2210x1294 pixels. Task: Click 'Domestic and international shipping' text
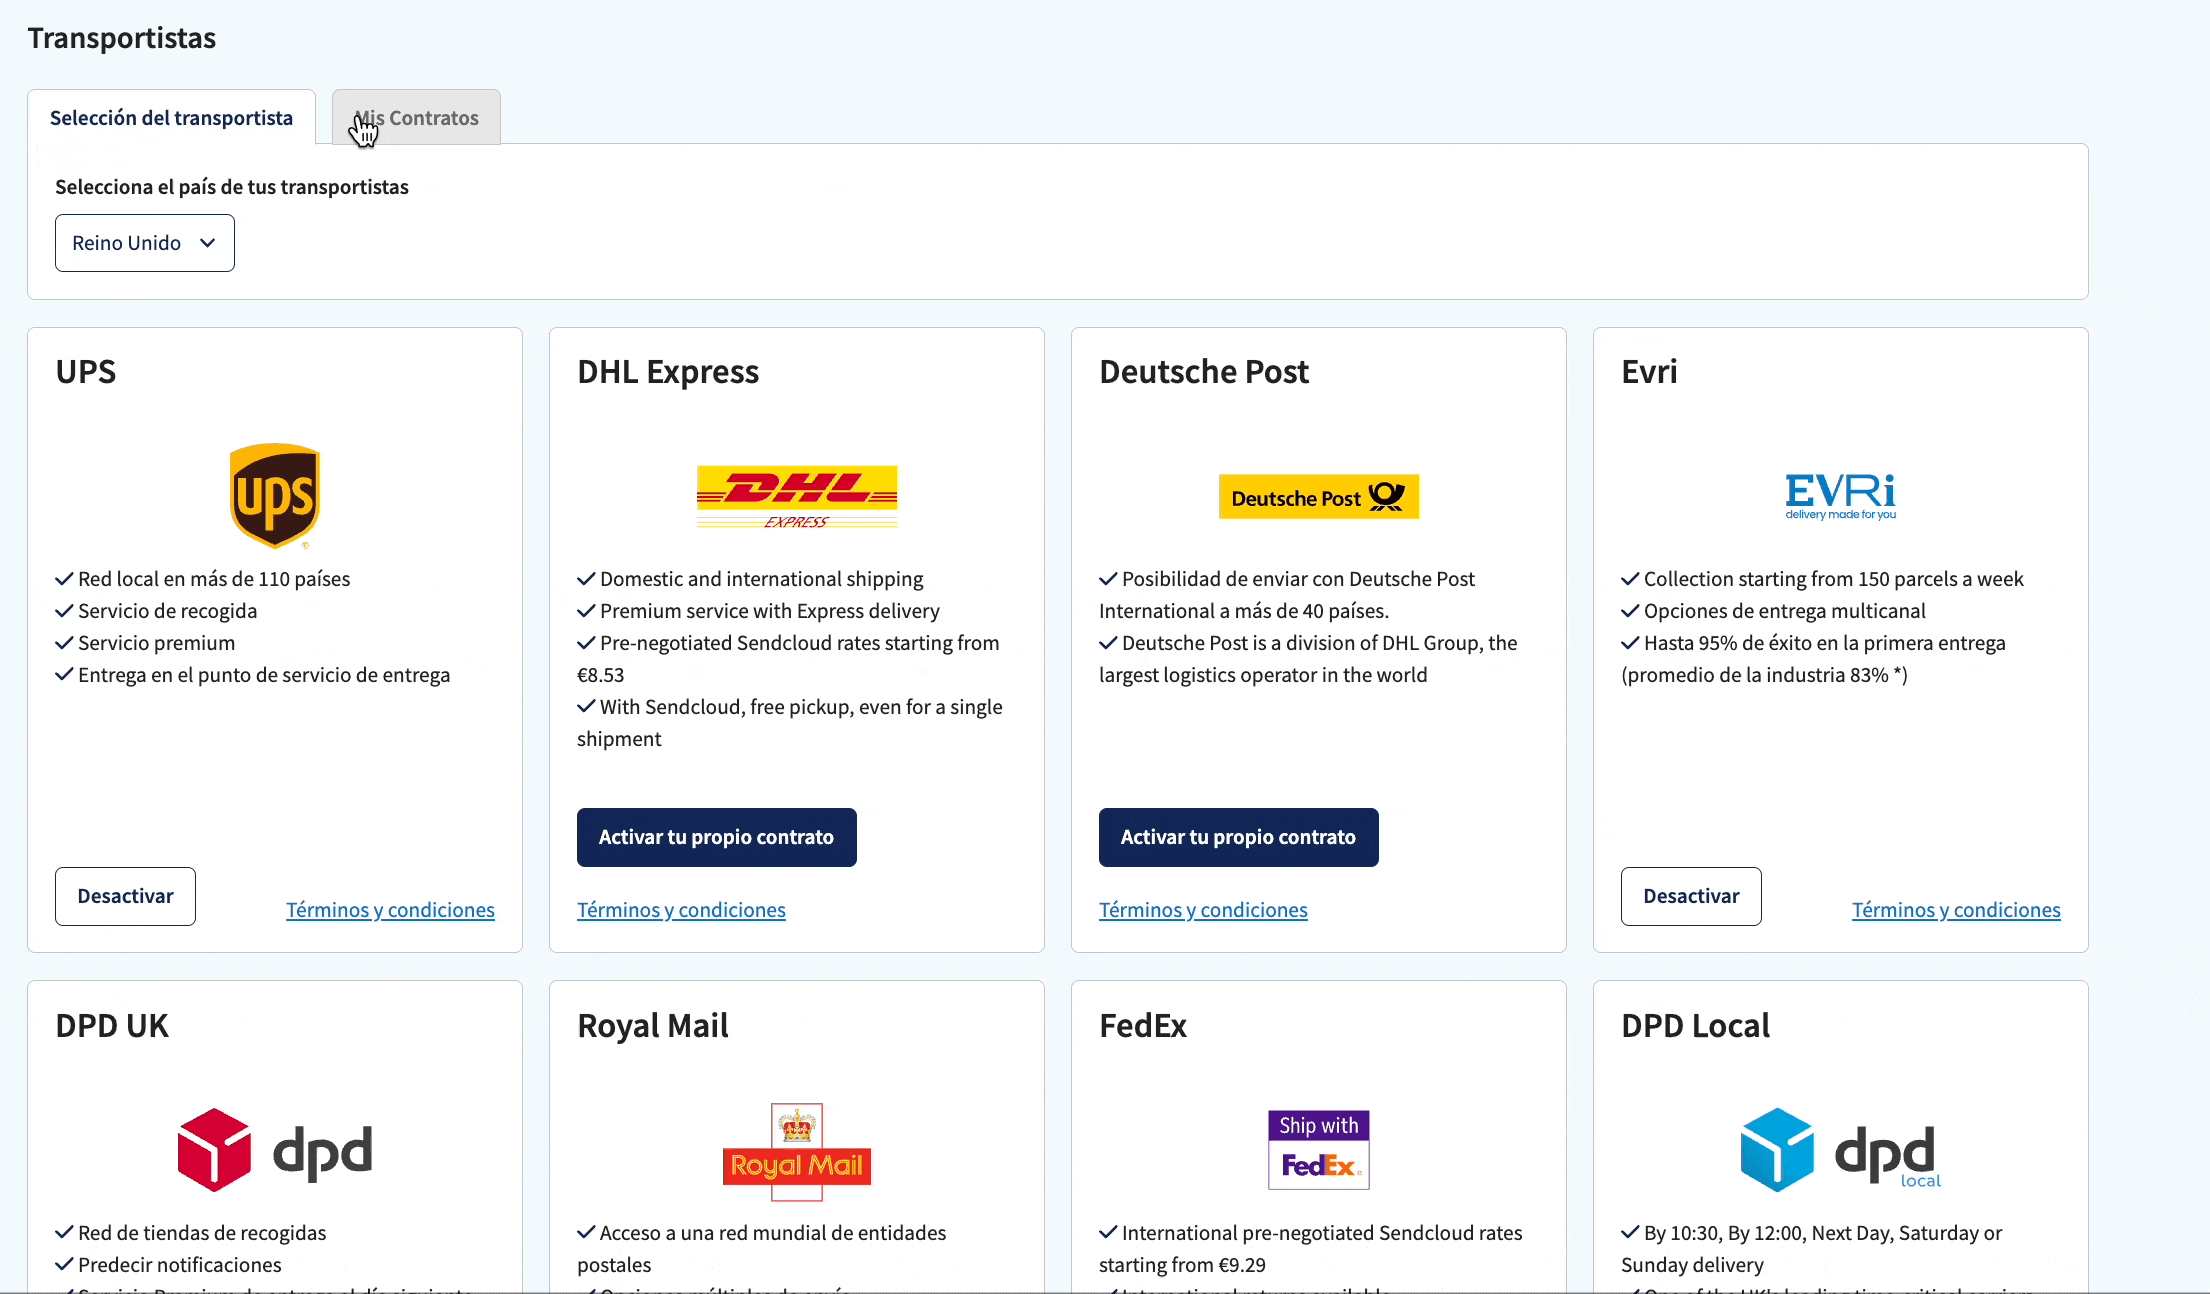pyautogui.click(x=762, y=579)
